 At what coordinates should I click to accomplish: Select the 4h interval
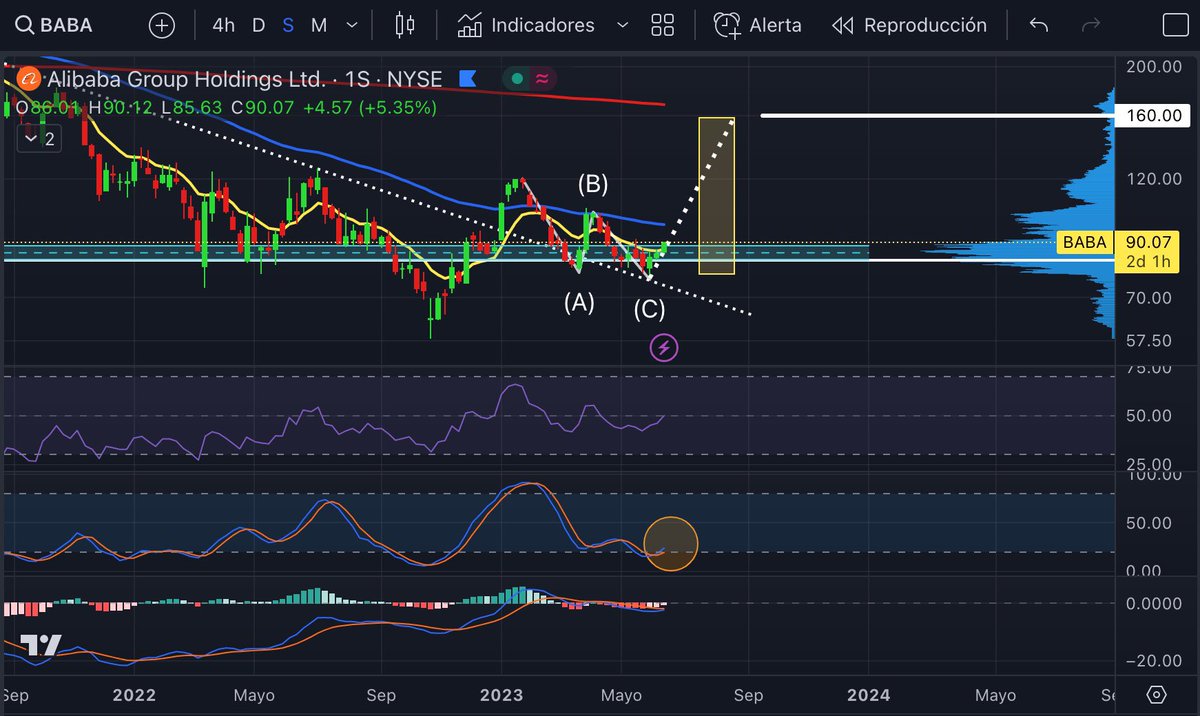pyautogui.click(x=223, y=25)
